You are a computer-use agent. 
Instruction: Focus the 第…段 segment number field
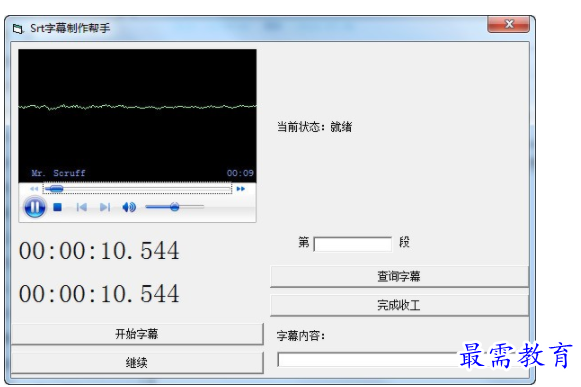pyautogui.click(x=352, y=244)
